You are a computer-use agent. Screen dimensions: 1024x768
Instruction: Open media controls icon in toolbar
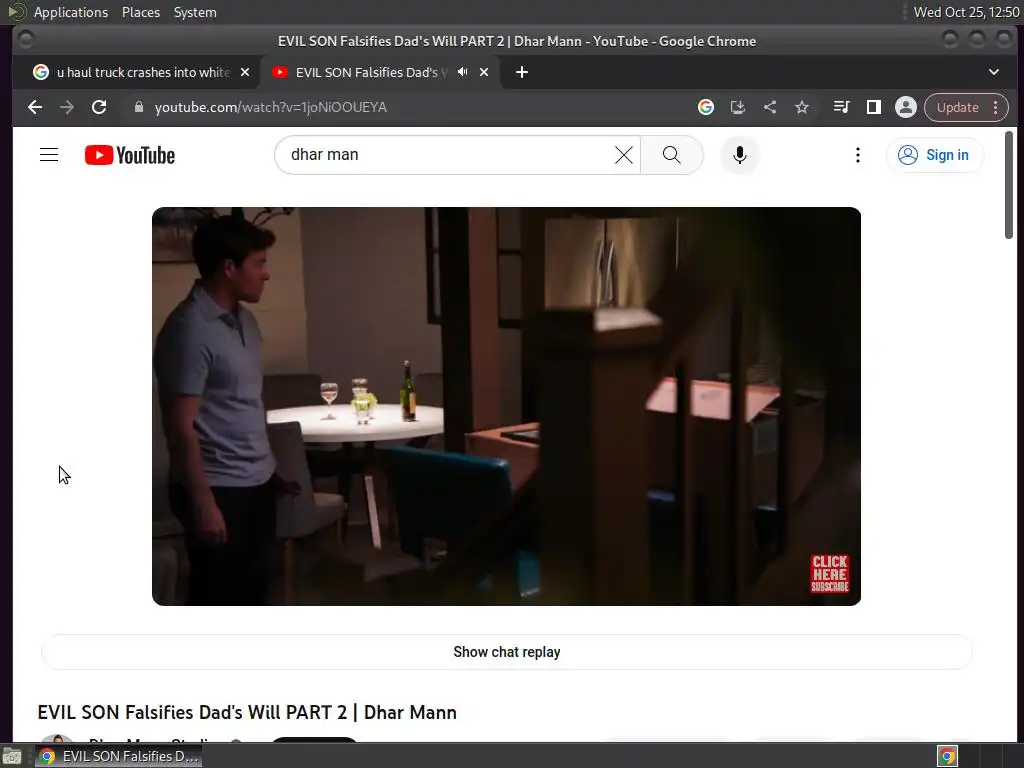tap(841, 107)
